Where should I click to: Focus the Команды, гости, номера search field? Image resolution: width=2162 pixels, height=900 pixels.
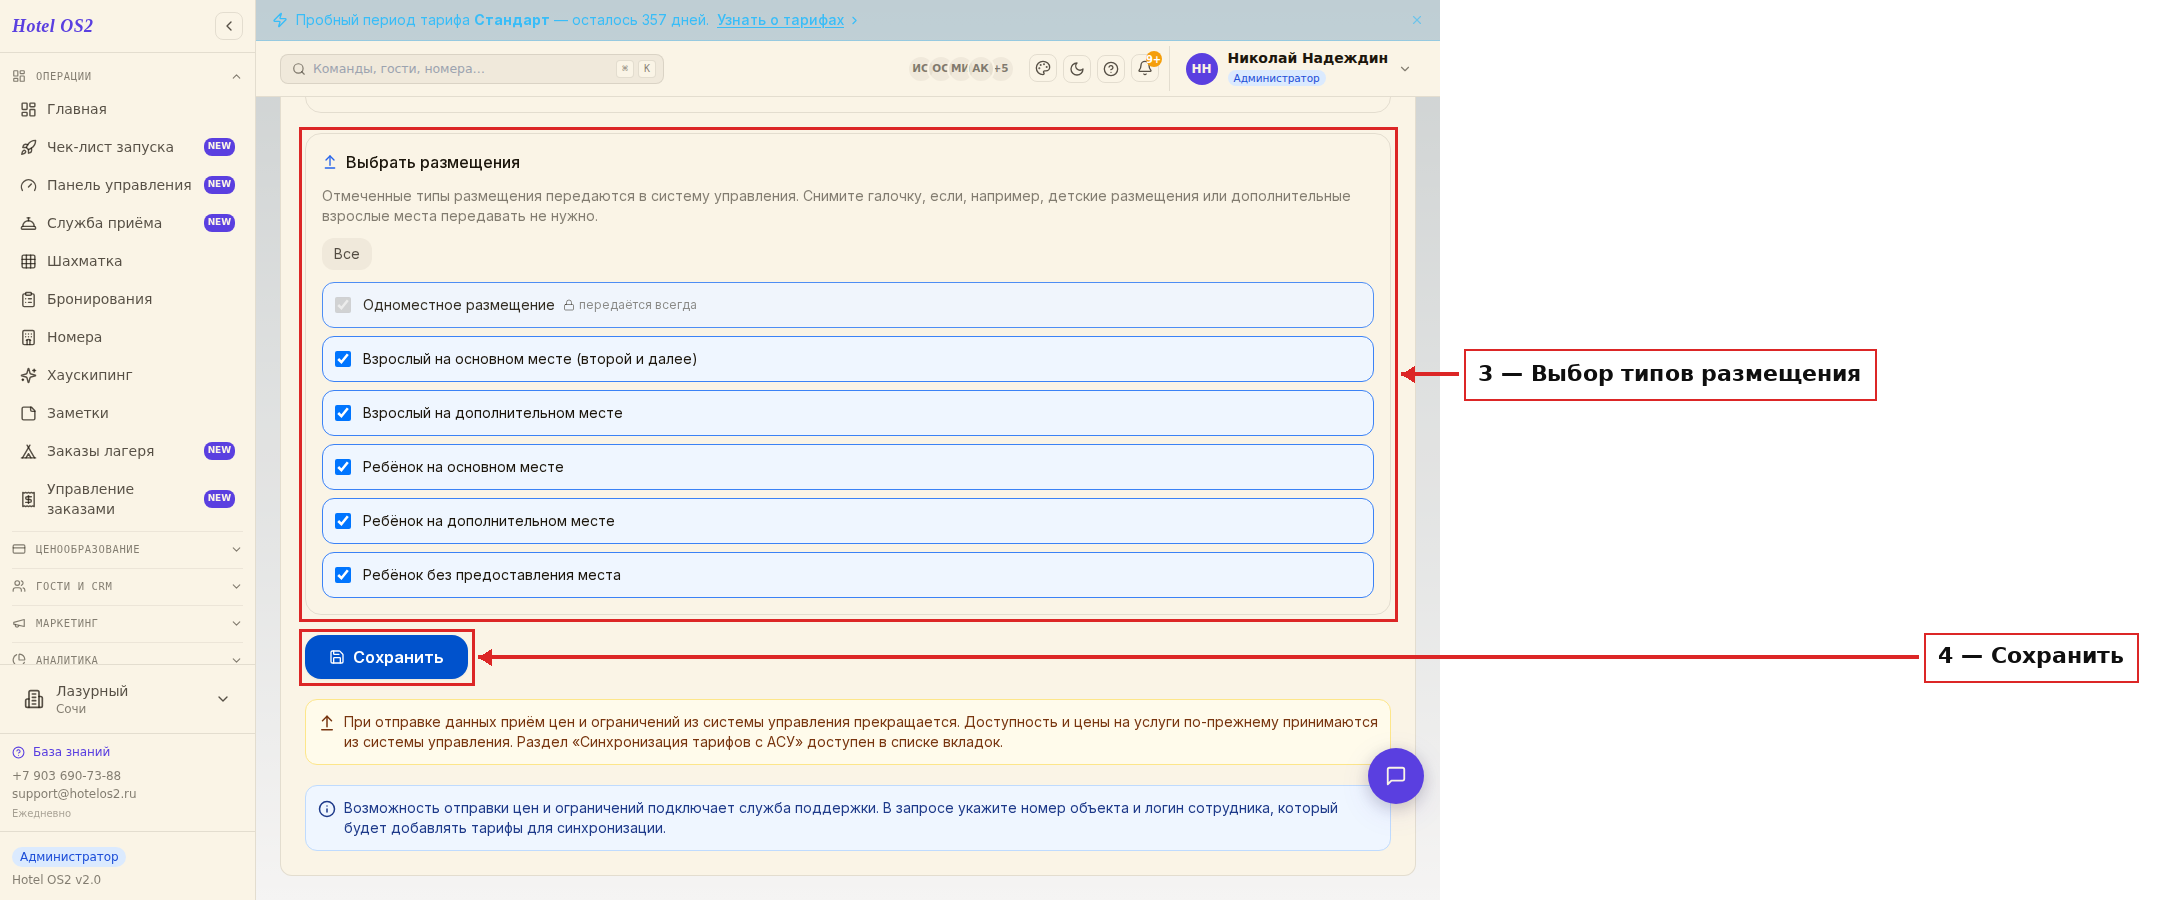[x=472, y=69]
